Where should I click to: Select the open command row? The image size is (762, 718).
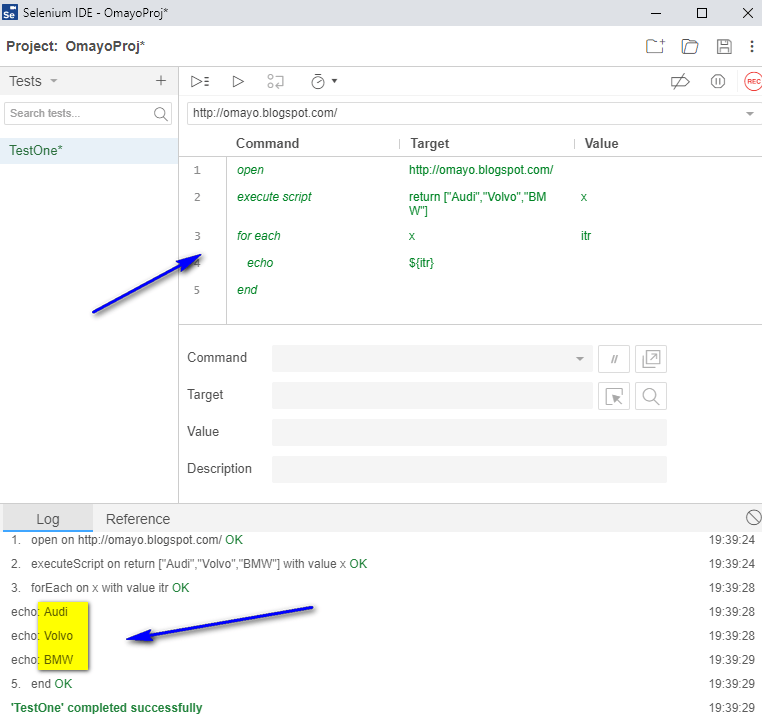470,170
